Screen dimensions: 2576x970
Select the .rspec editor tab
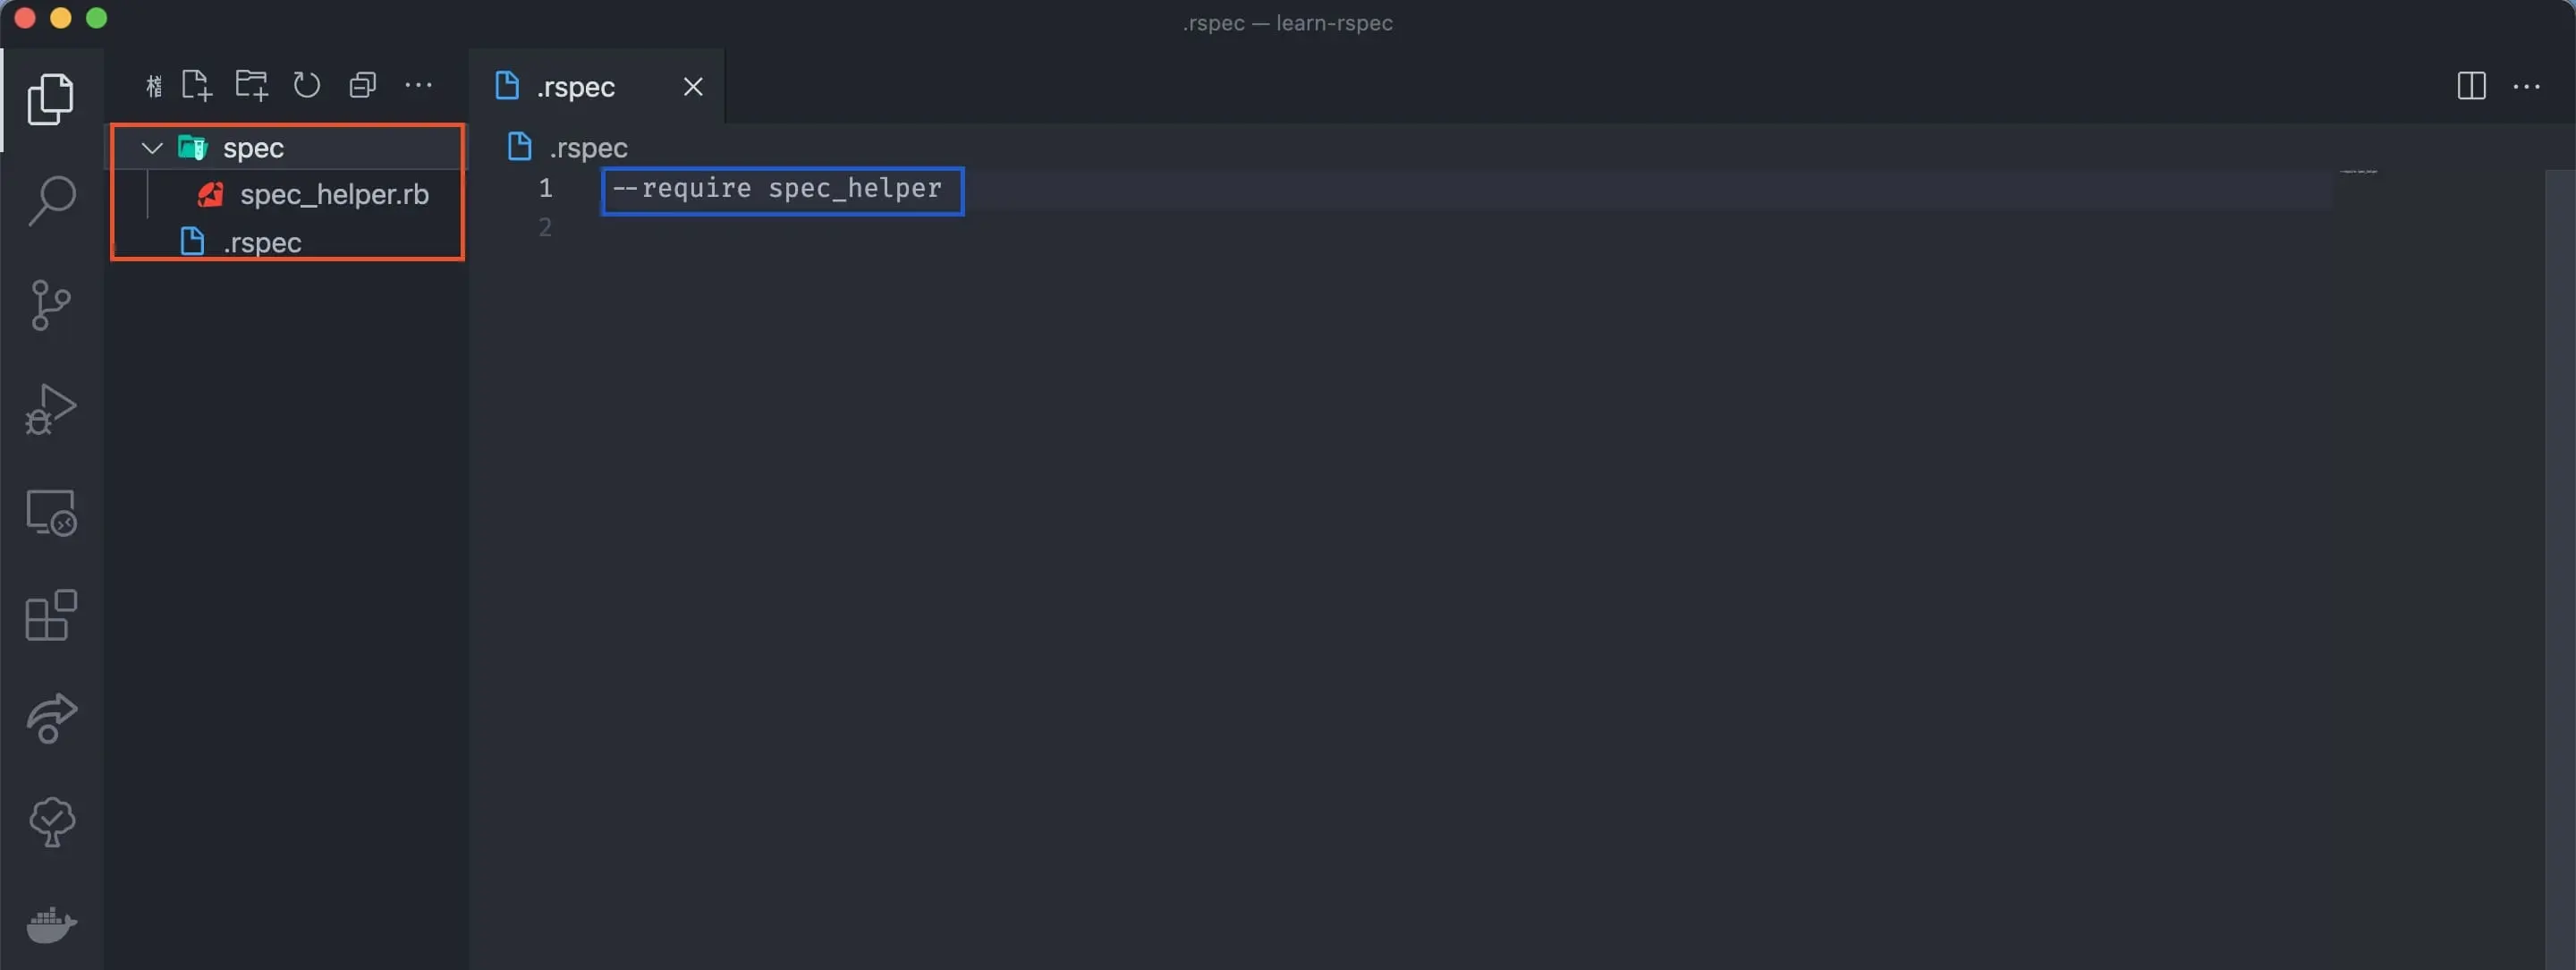pos(575,87)
